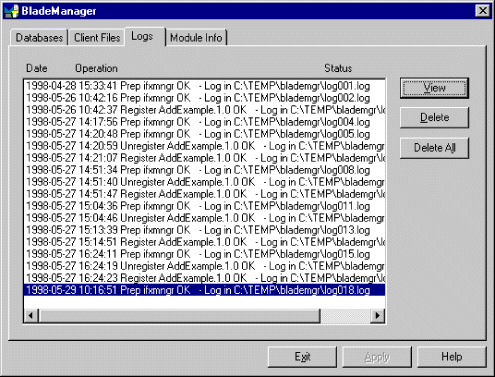Select the Logs tab
Screen dimensions: 495x377
click(144, 36)
